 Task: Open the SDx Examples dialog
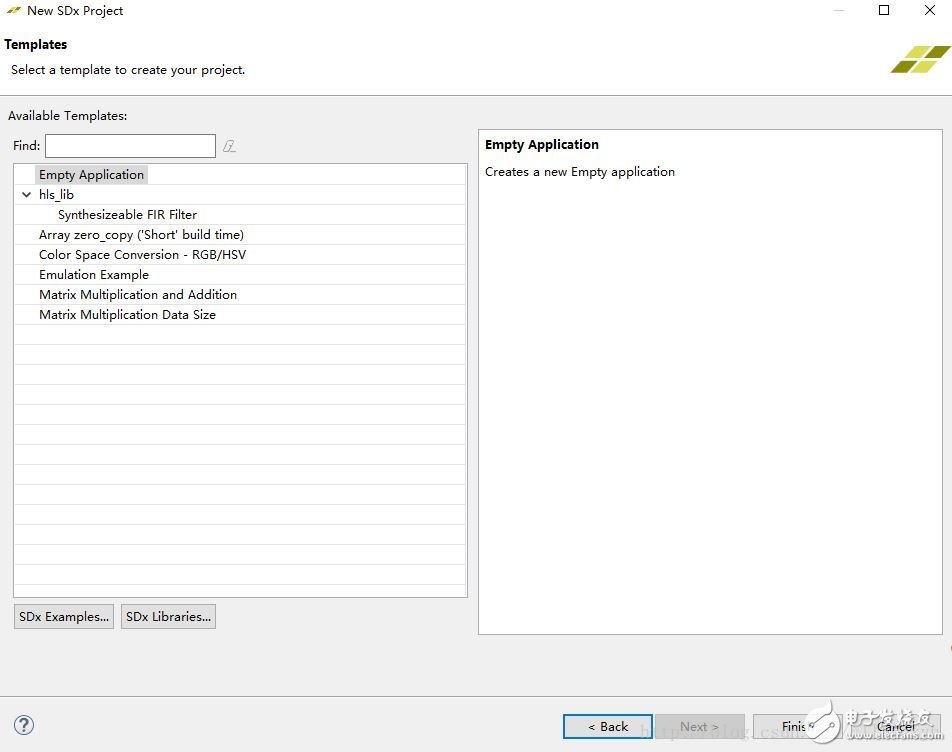(64, 617)
